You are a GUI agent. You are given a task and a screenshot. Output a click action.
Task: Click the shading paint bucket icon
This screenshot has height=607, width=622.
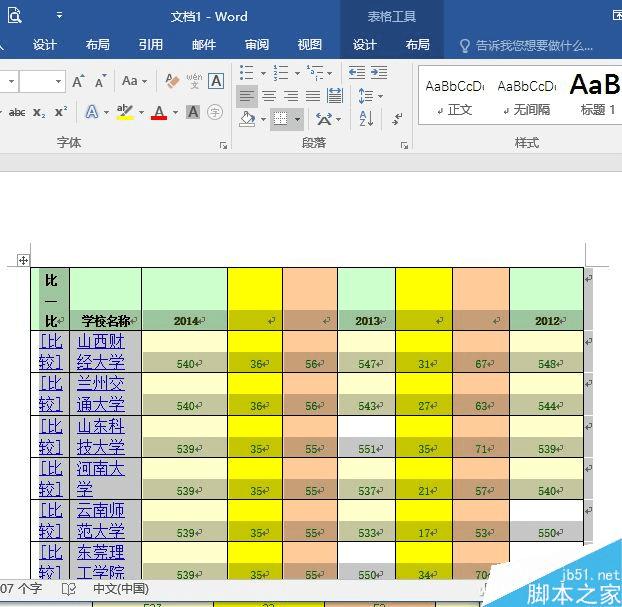coord(247,119)
